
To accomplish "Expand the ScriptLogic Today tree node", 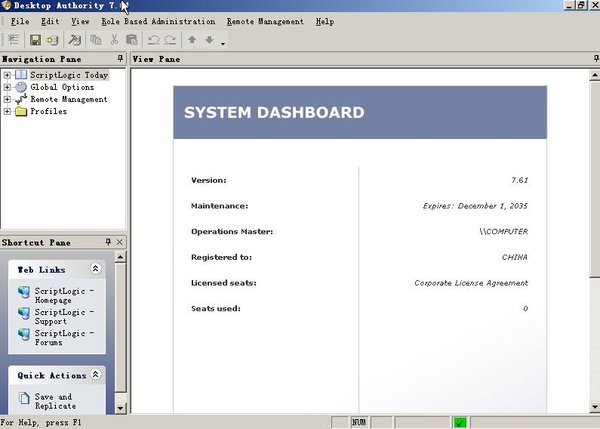I will tap(7, 75).
